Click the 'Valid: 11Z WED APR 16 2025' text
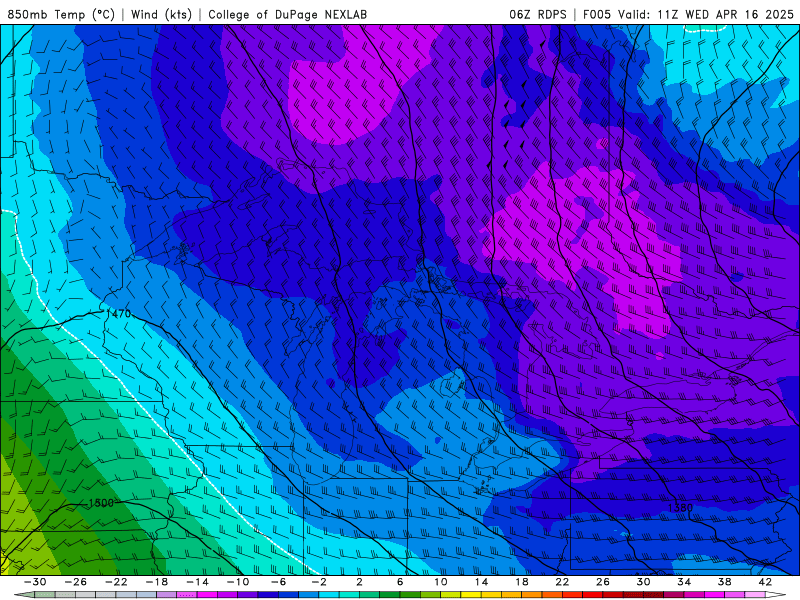The image size is (800, 600). pos(706,15)
